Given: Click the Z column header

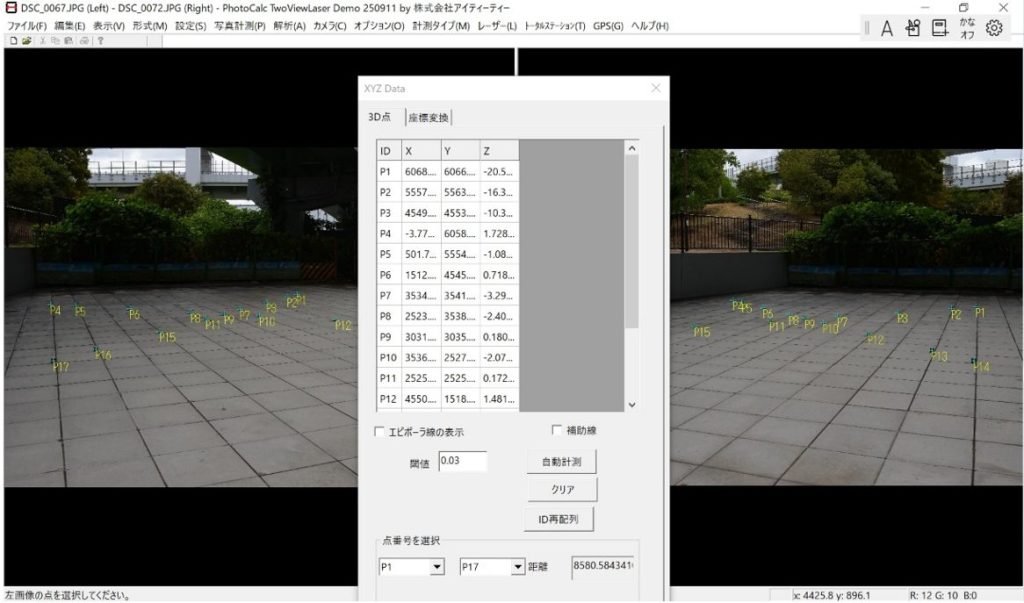Looking at the screenshot, I should coord(500,151).
